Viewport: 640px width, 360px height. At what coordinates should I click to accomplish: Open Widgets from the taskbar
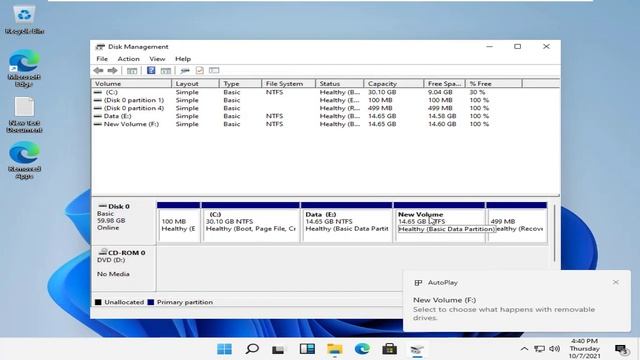[307, 349]
